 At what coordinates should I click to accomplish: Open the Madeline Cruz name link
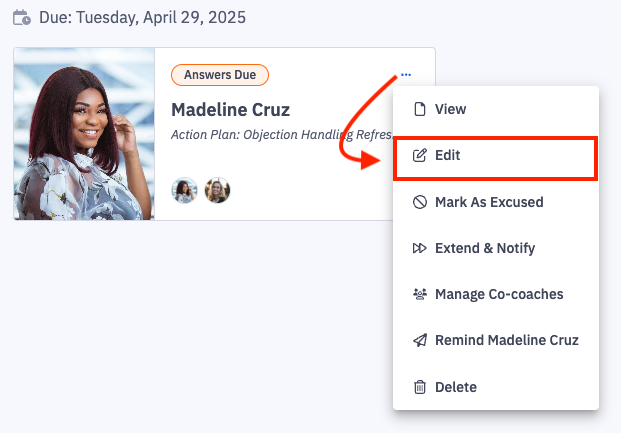[230, 110]
